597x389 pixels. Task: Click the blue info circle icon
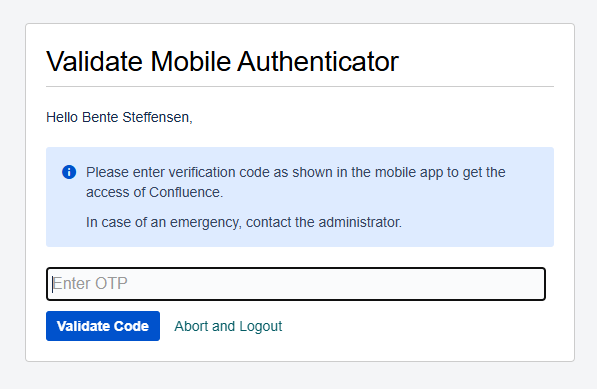coord(69,172)
